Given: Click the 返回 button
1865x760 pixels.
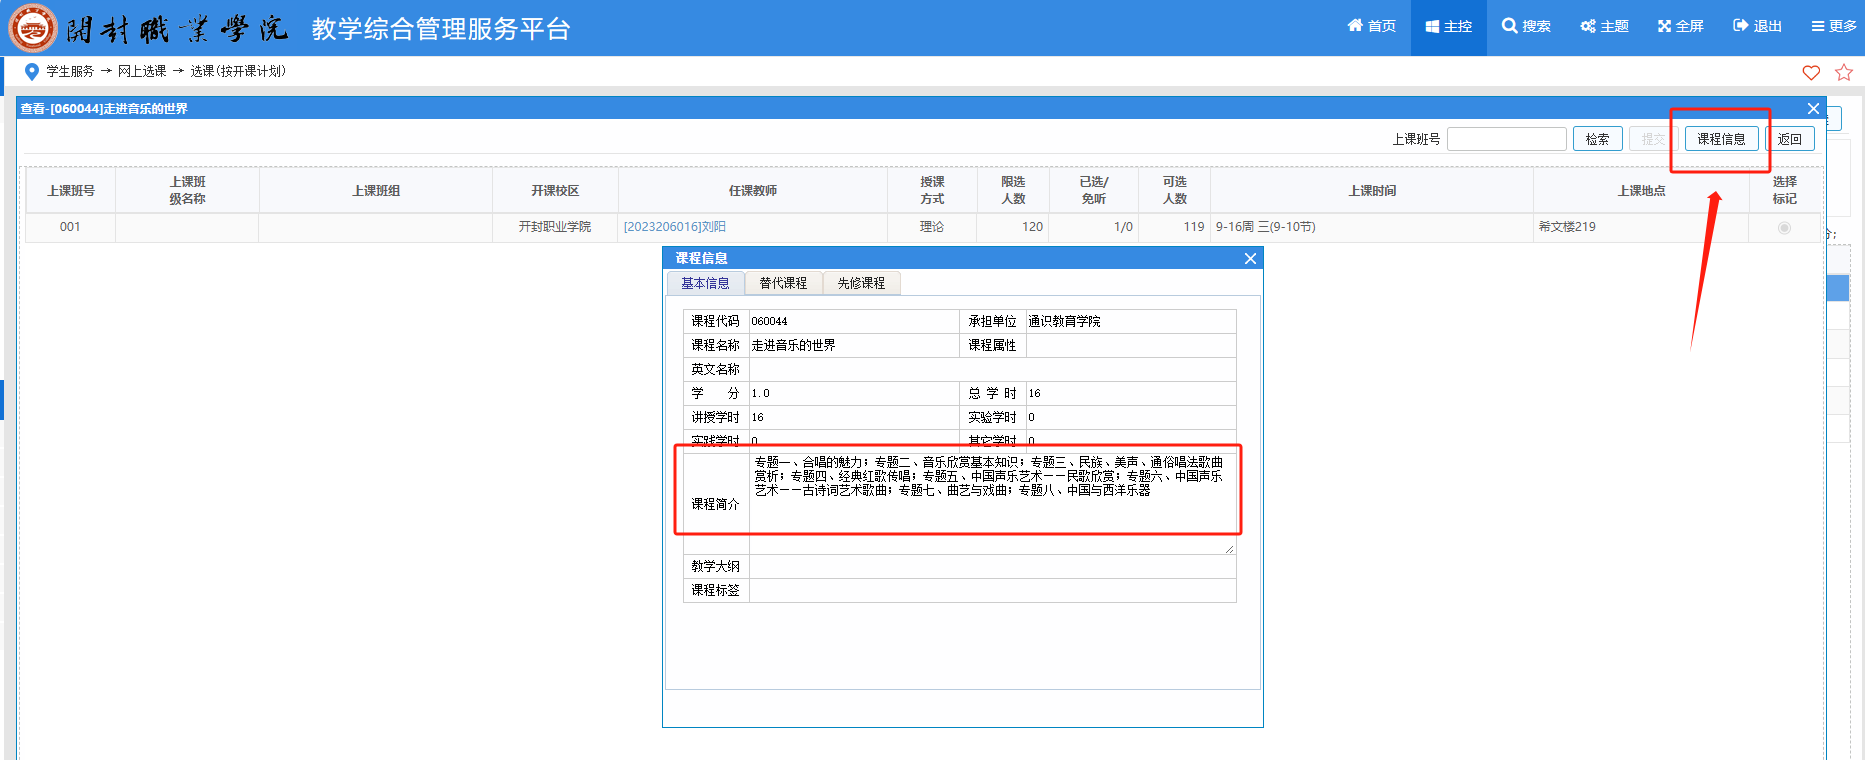Looking at the screenshot, I should point(1789,139).
